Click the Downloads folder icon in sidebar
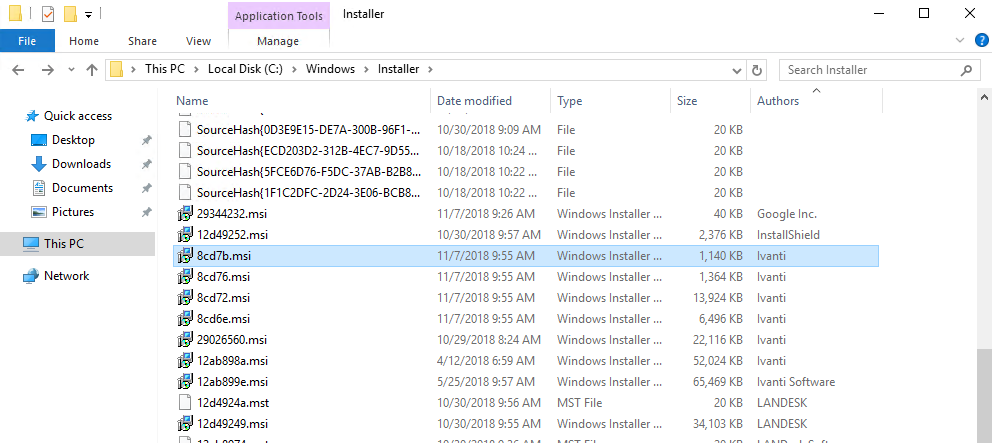The height and width of the screenshot is (443, 992). (x=39, y=164)
